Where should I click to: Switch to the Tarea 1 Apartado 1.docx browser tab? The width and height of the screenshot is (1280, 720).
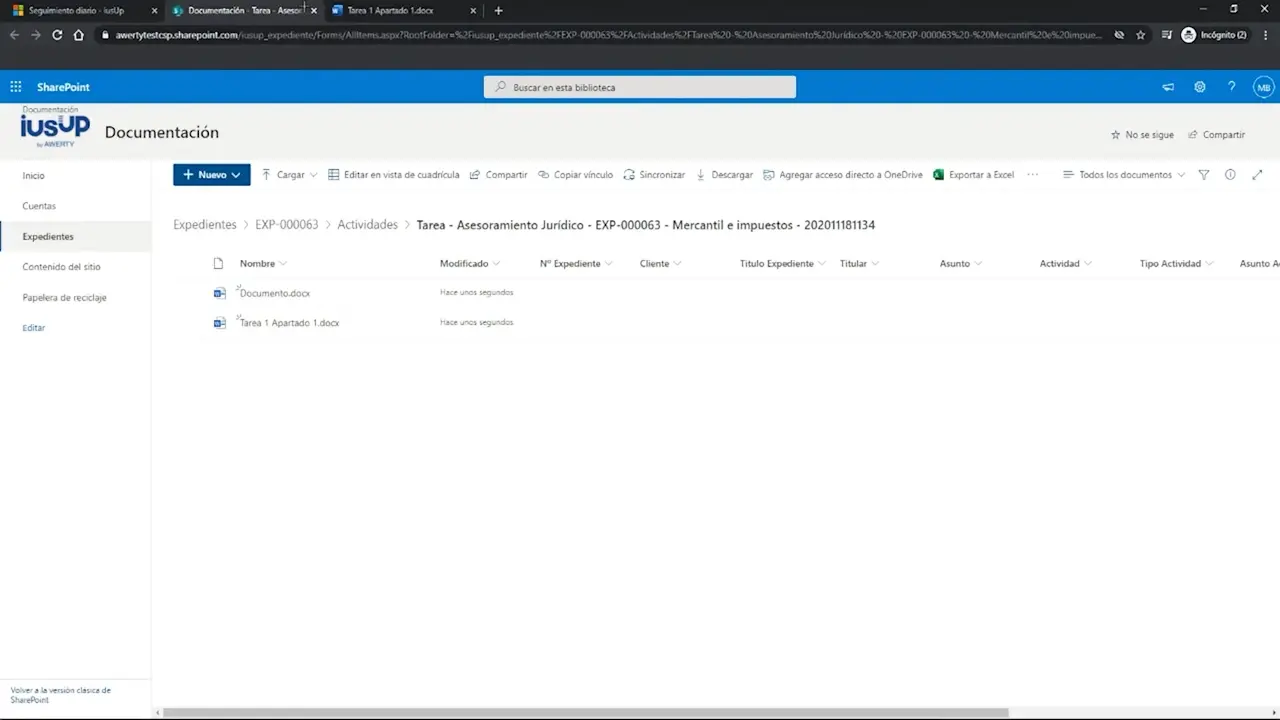pyautogui.click(x=400, y=10)
